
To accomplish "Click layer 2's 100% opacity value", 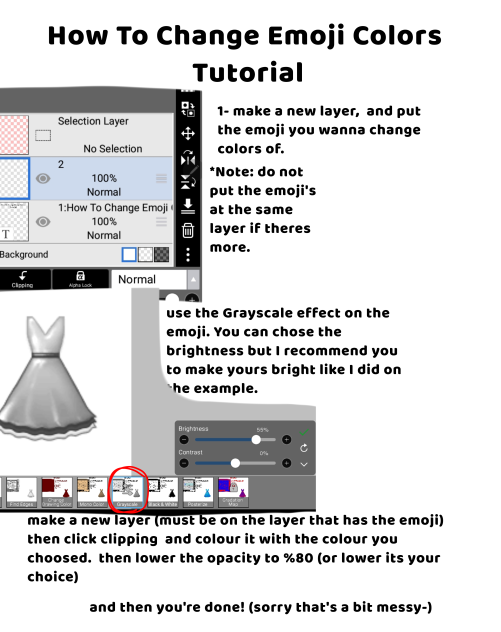I will tap(104, 178).
